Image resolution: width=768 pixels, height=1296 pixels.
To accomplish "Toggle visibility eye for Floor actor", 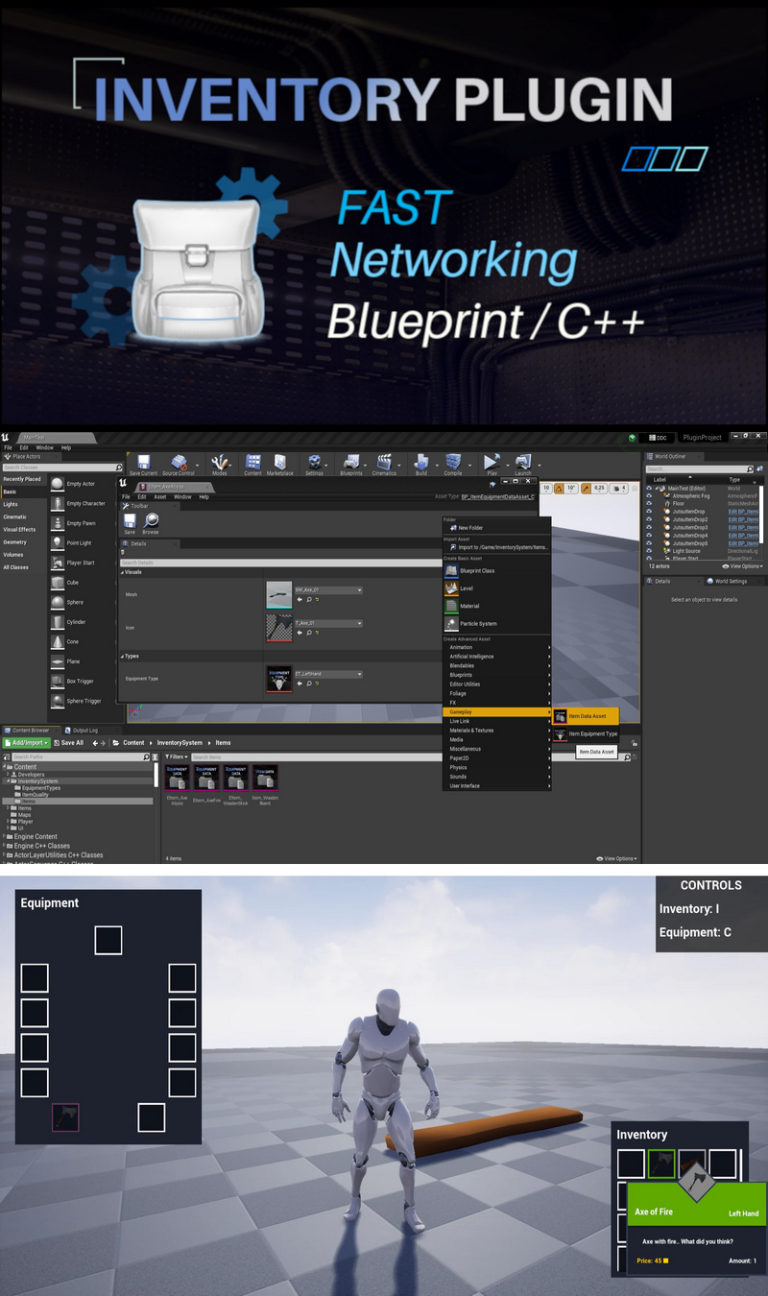I will coord(649,504).
